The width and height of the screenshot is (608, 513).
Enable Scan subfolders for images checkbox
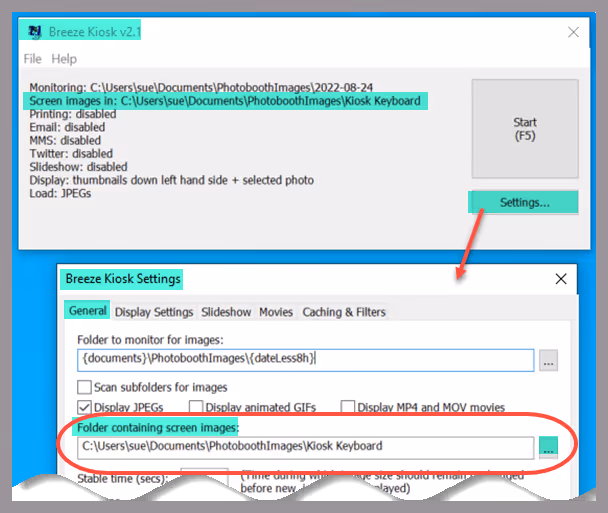[x=85, y=387]
